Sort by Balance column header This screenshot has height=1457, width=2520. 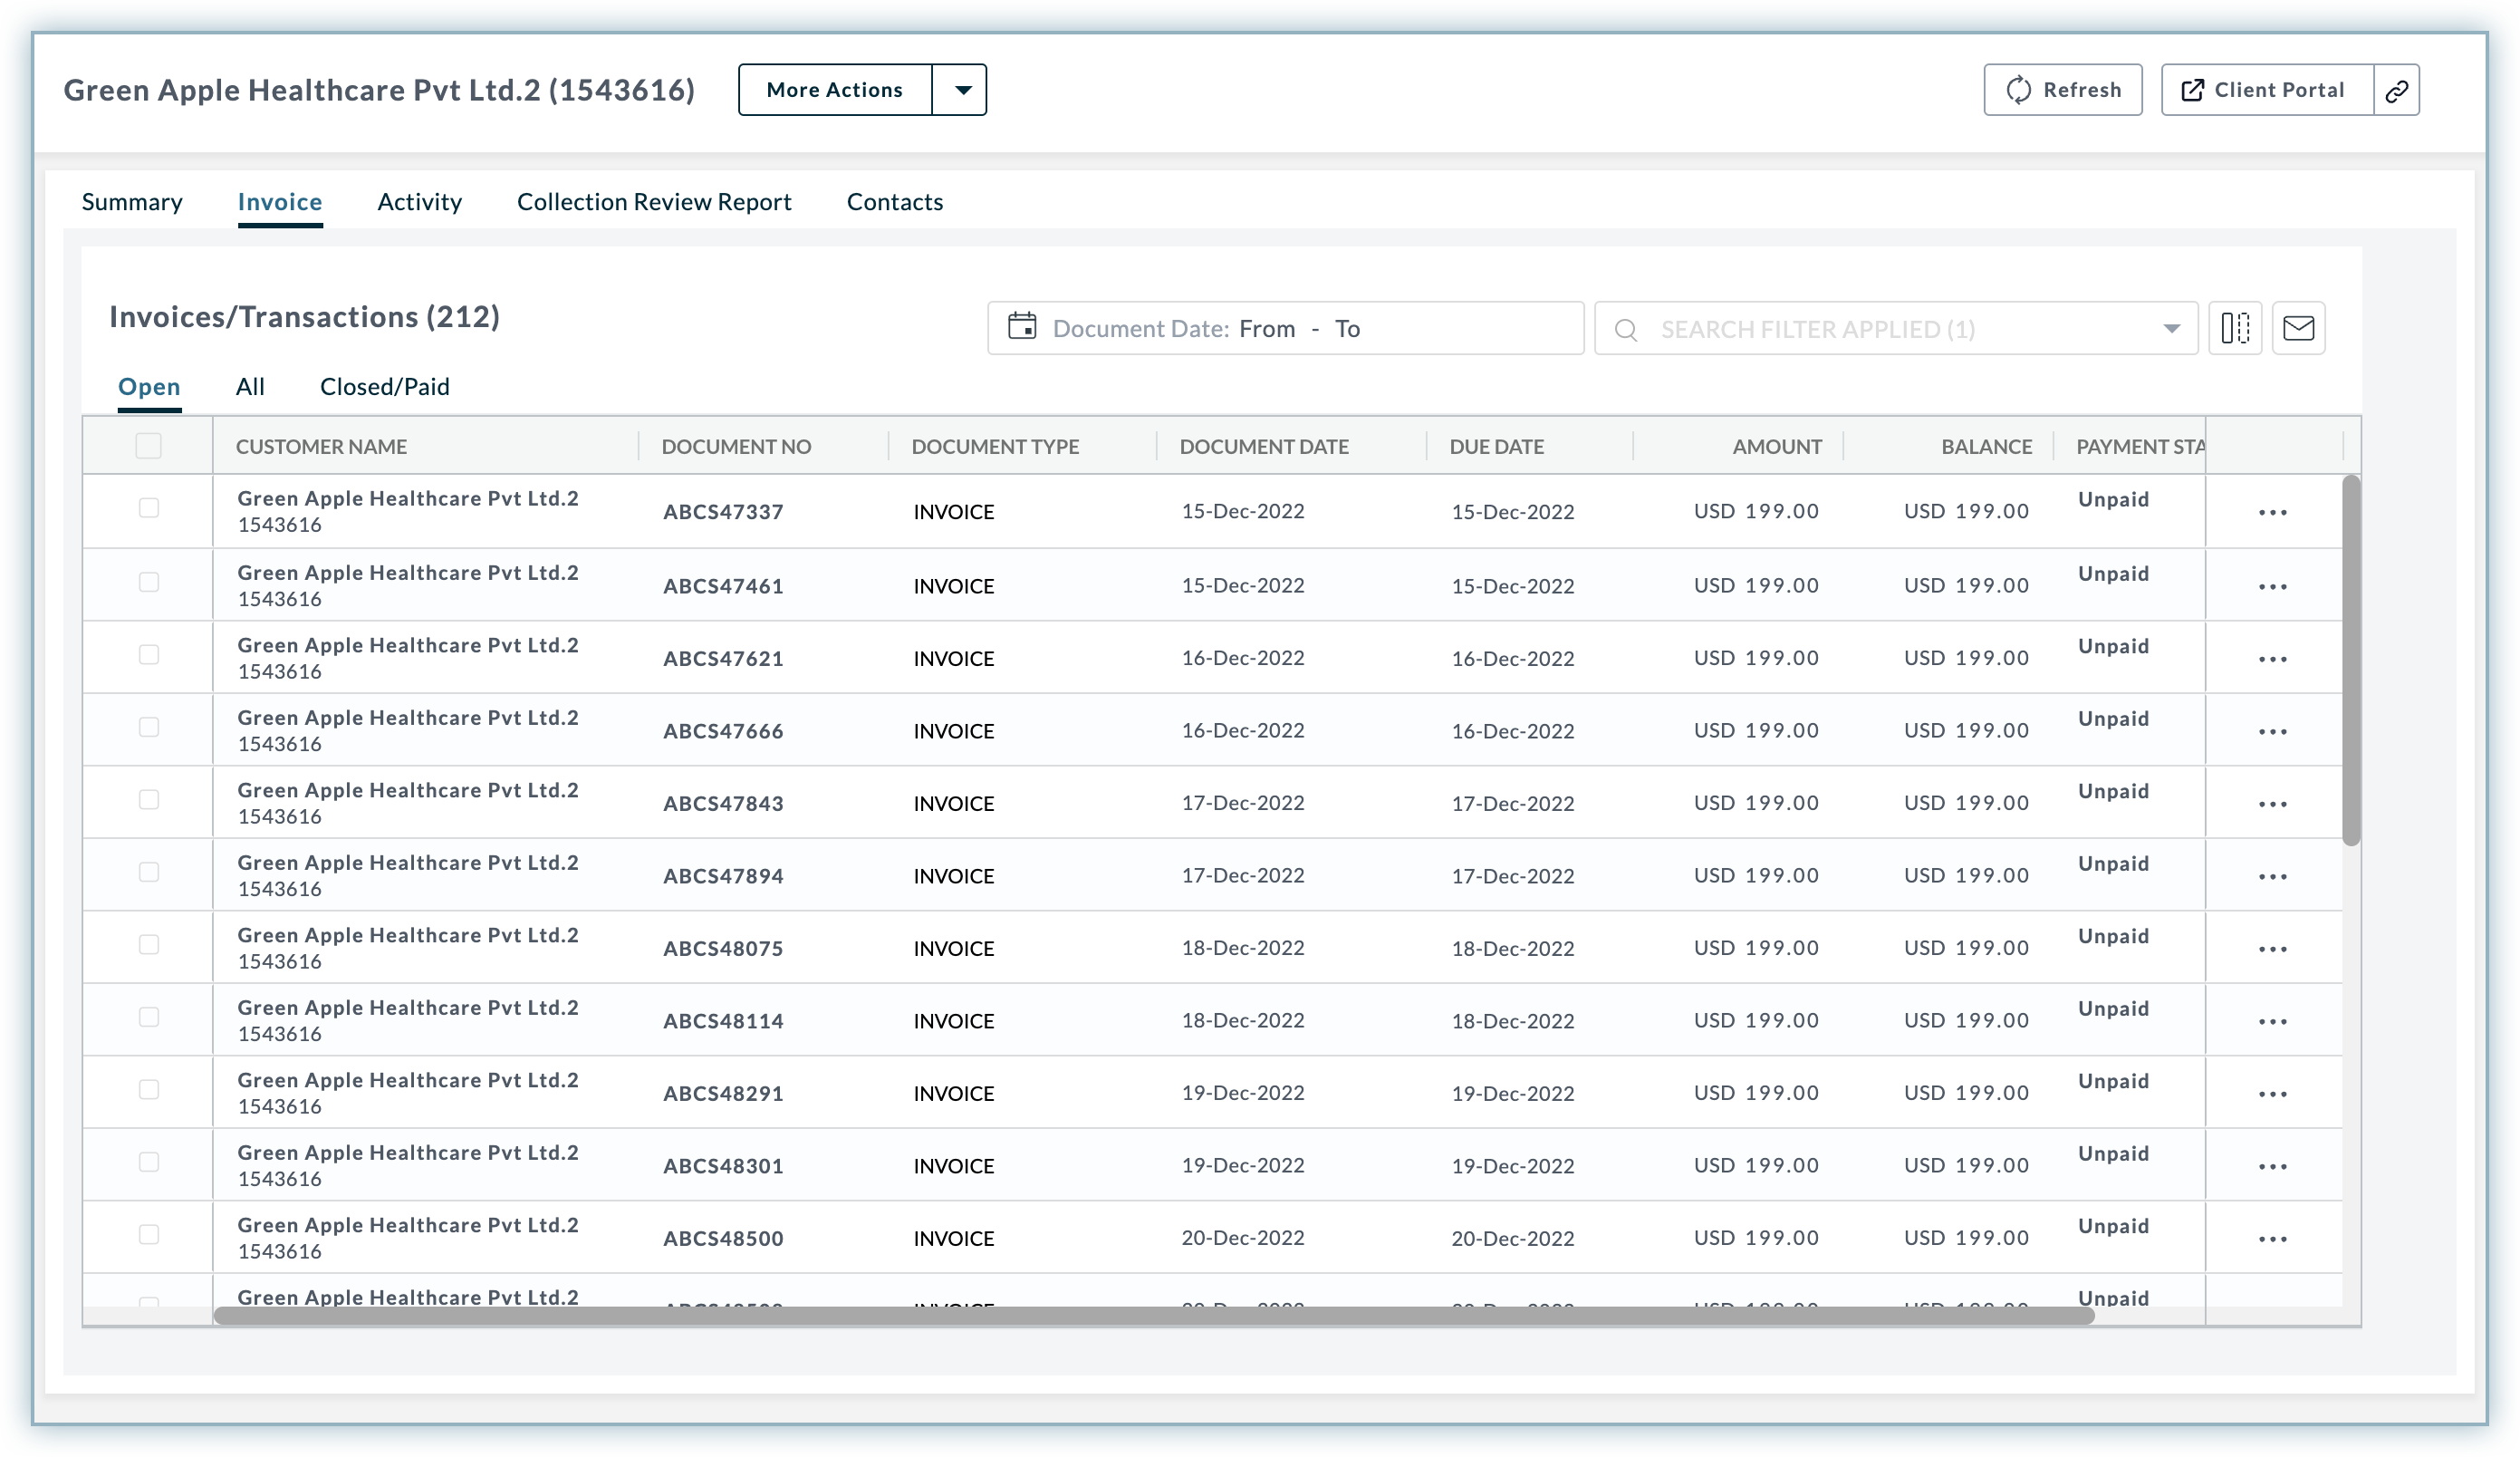(1986, 447)
